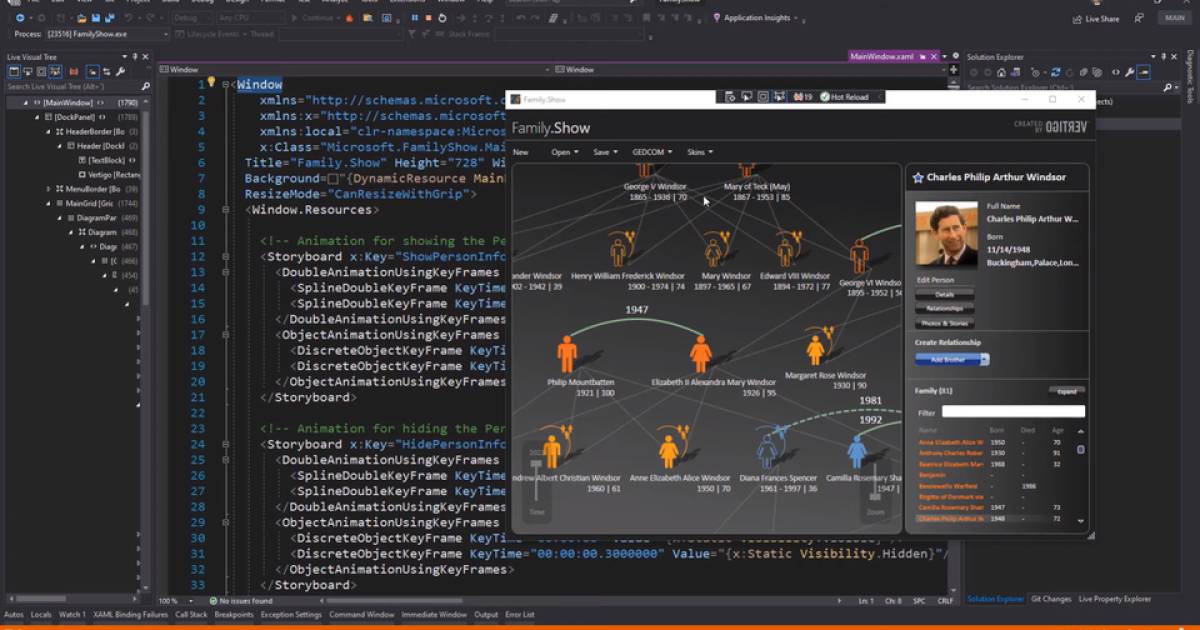Open the XAML Binding Failures panel tab
1200x630 pixels.
coord(132,616)
